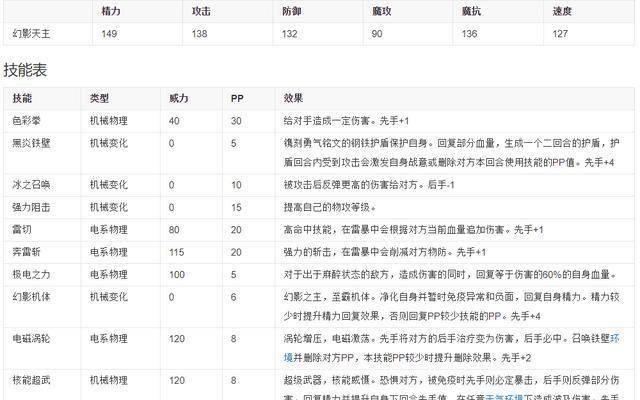Click 机械变化 type in 黑炎铁壁 row
The height and width of the screenshot is (400, 640).
click(x=109, y=143)
